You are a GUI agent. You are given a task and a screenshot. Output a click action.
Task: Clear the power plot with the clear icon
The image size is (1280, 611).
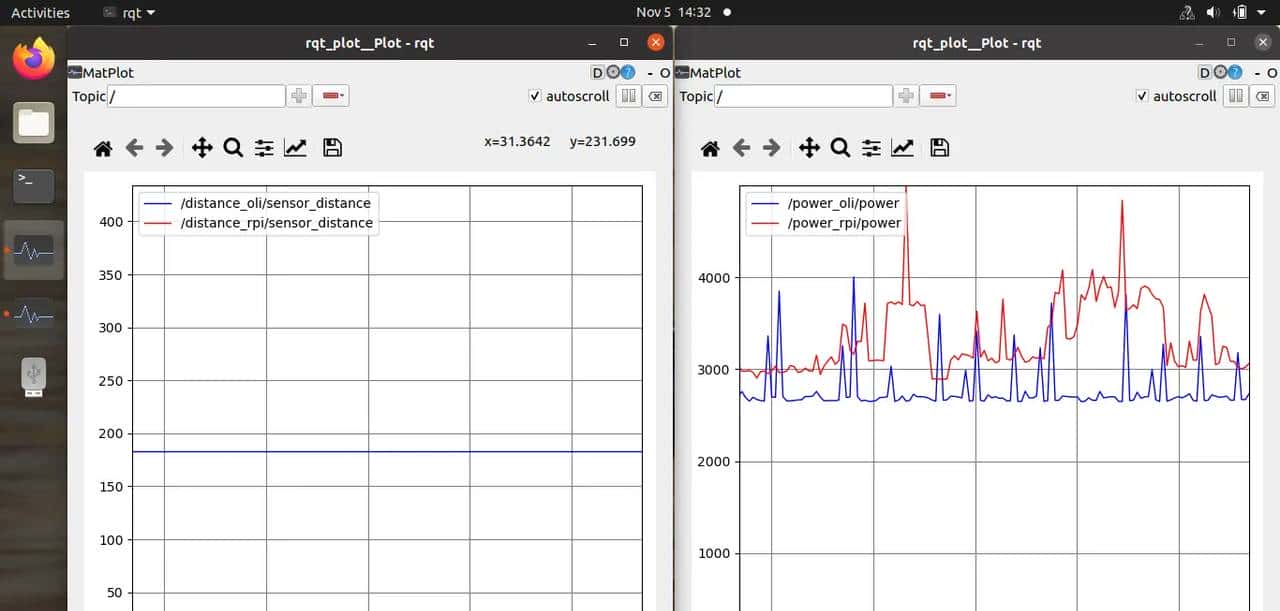tap(1263, 96)
